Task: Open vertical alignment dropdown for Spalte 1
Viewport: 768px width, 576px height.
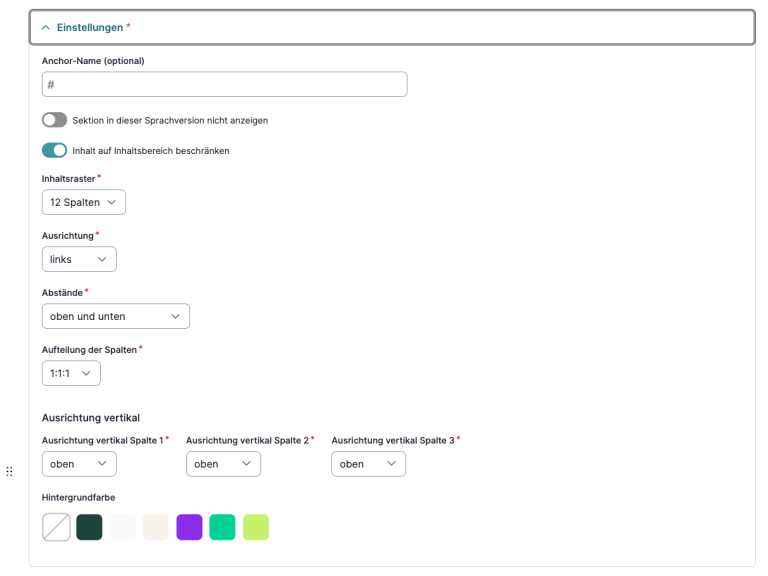Action: click(79, 464)
